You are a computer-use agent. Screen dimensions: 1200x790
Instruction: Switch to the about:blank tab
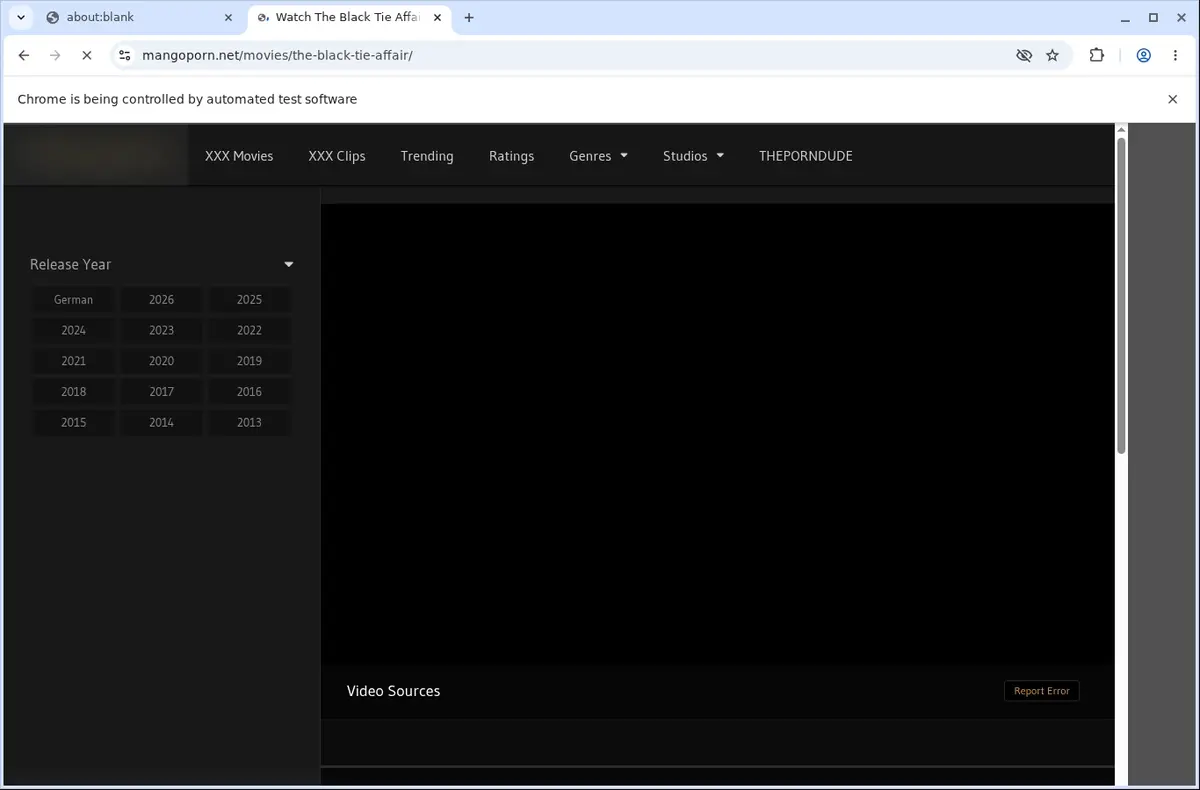140,17
